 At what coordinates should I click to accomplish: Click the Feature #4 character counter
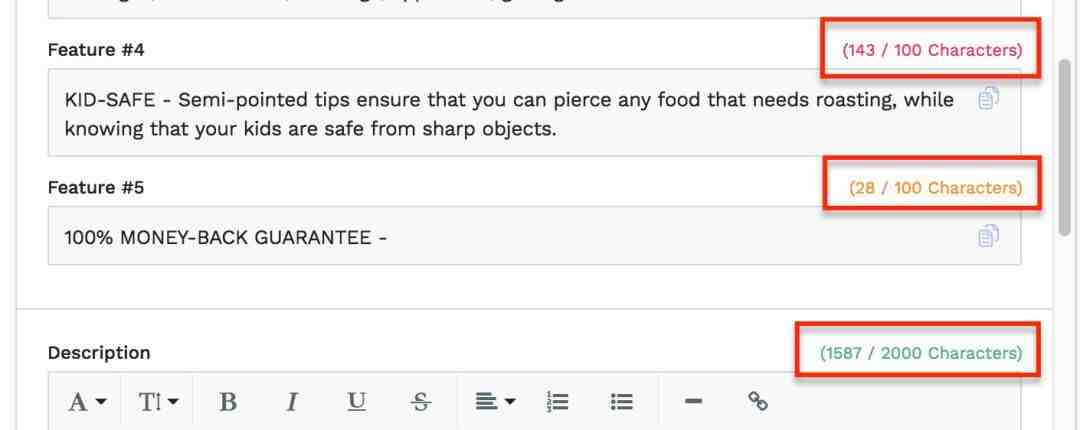click(x=932, y=50)
